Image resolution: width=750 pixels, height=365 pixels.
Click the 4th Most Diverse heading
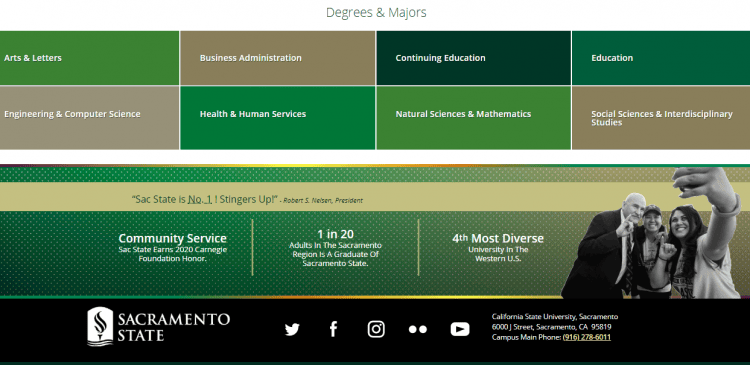498,238
